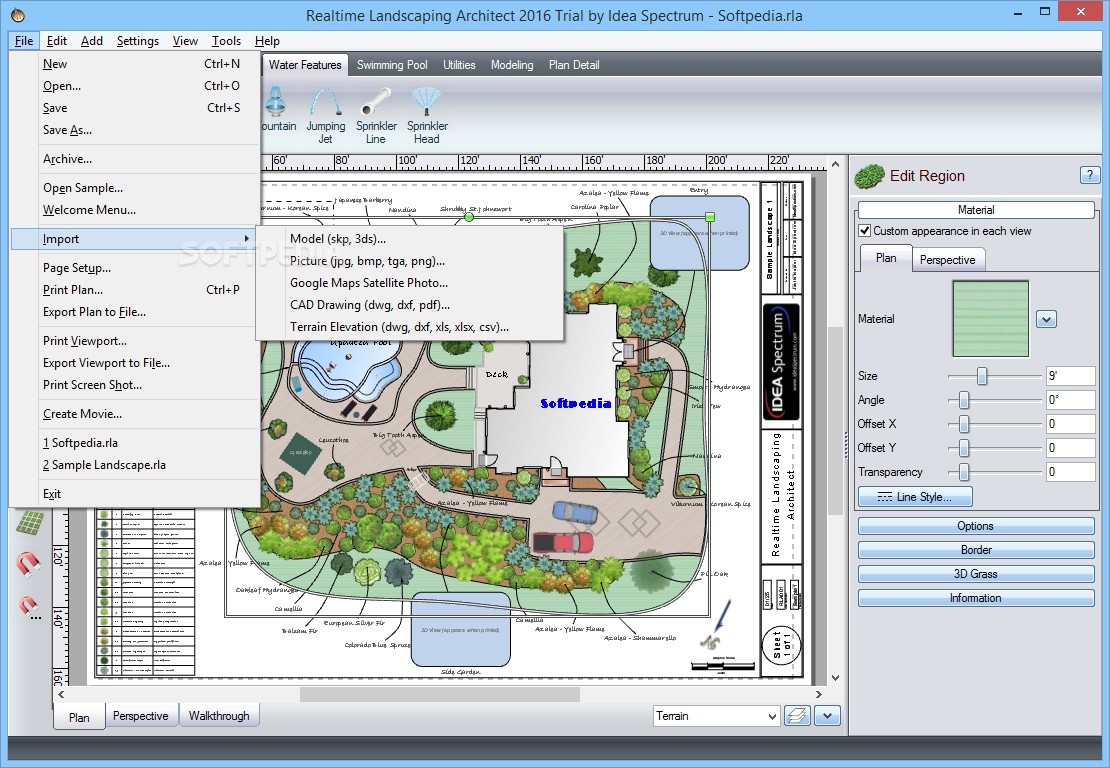Click the layers icon beside Terrain dropdown
The height and width of the screenshot is (768, 1110).
(797, 716)
